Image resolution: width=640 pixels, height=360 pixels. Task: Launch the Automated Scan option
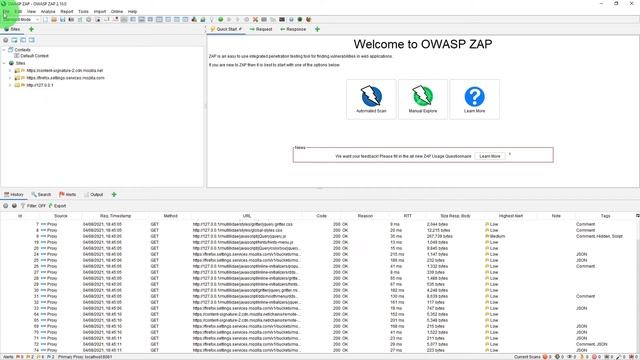[x=371, y=99]
